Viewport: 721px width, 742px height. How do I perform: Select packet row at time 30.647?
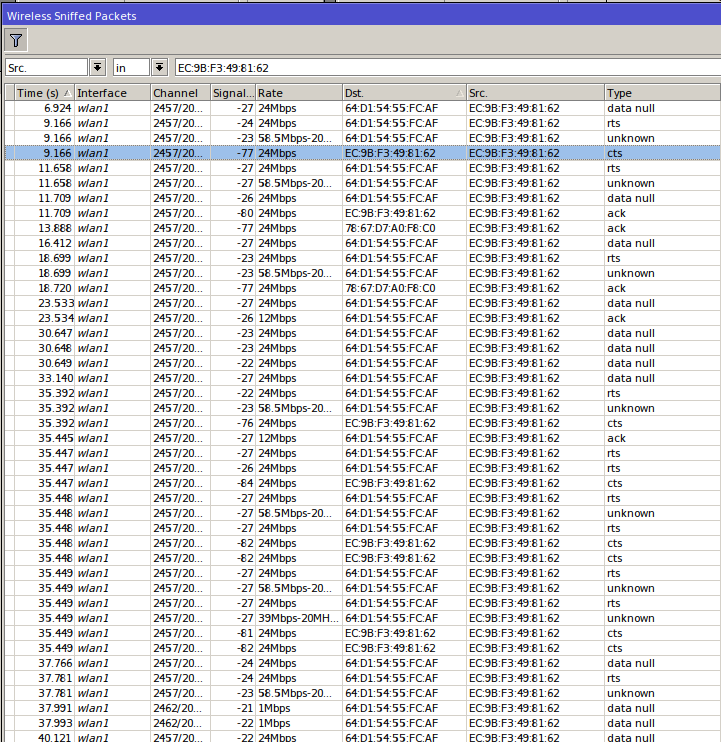[x=363, y=333]
